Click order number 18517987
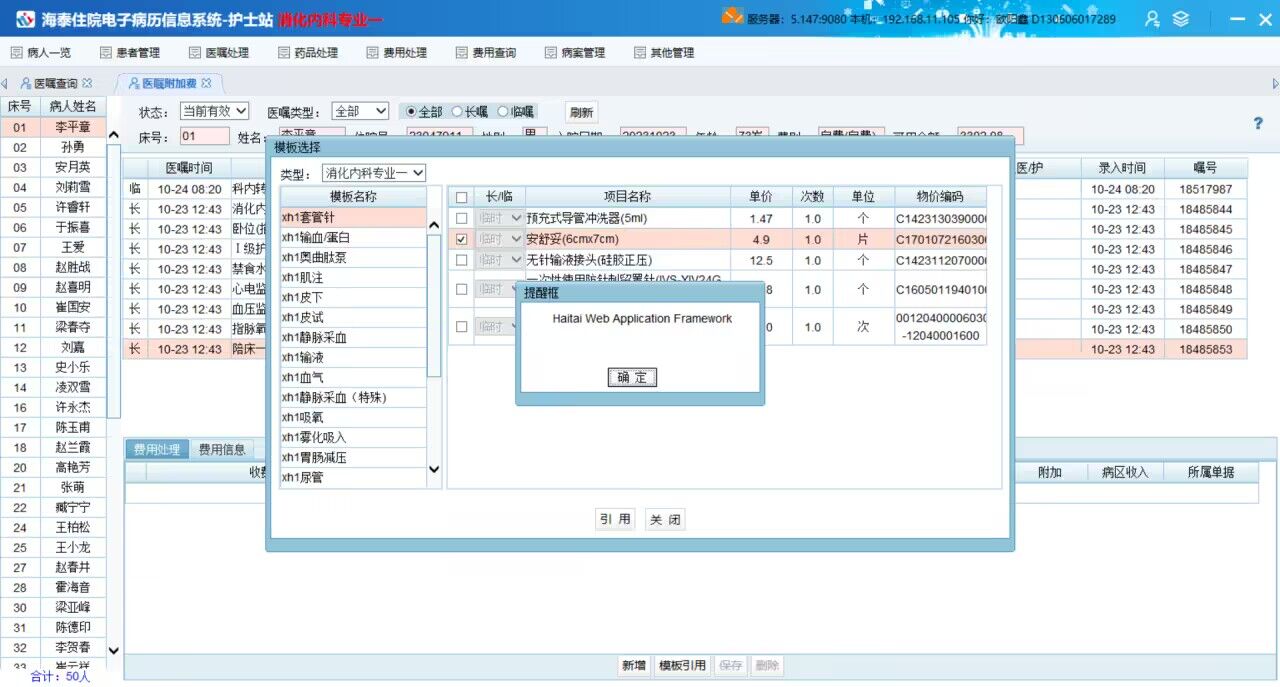The image size is (1280, 687). coord(1205,189)
